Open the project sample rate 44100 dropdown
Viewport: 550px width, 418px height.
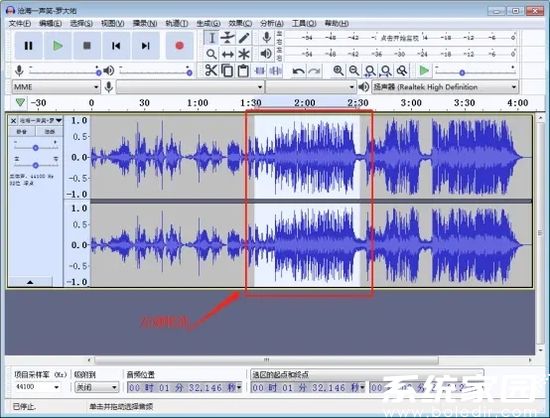coord(36,387)
